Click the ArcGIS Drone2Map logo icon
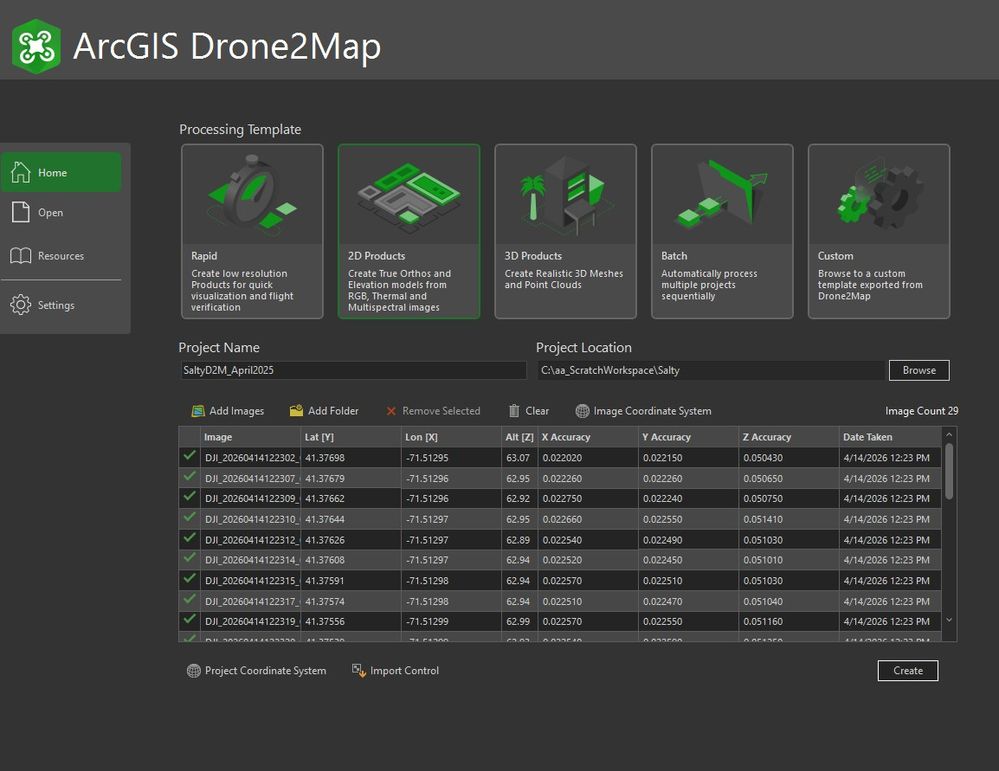Screen dimensions: 999x771 click(36, 46)
